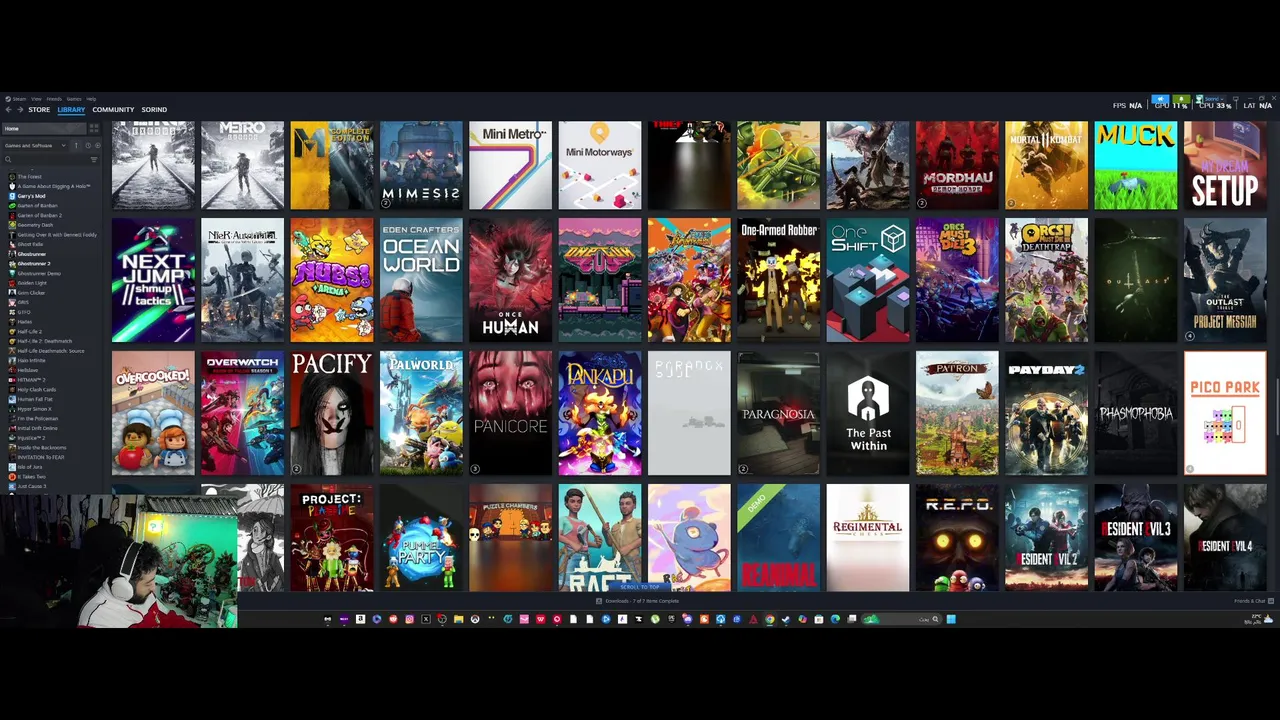Switch to COMMUNITY tab
This screenshot has height=720, width=1280.
point(113,110)
